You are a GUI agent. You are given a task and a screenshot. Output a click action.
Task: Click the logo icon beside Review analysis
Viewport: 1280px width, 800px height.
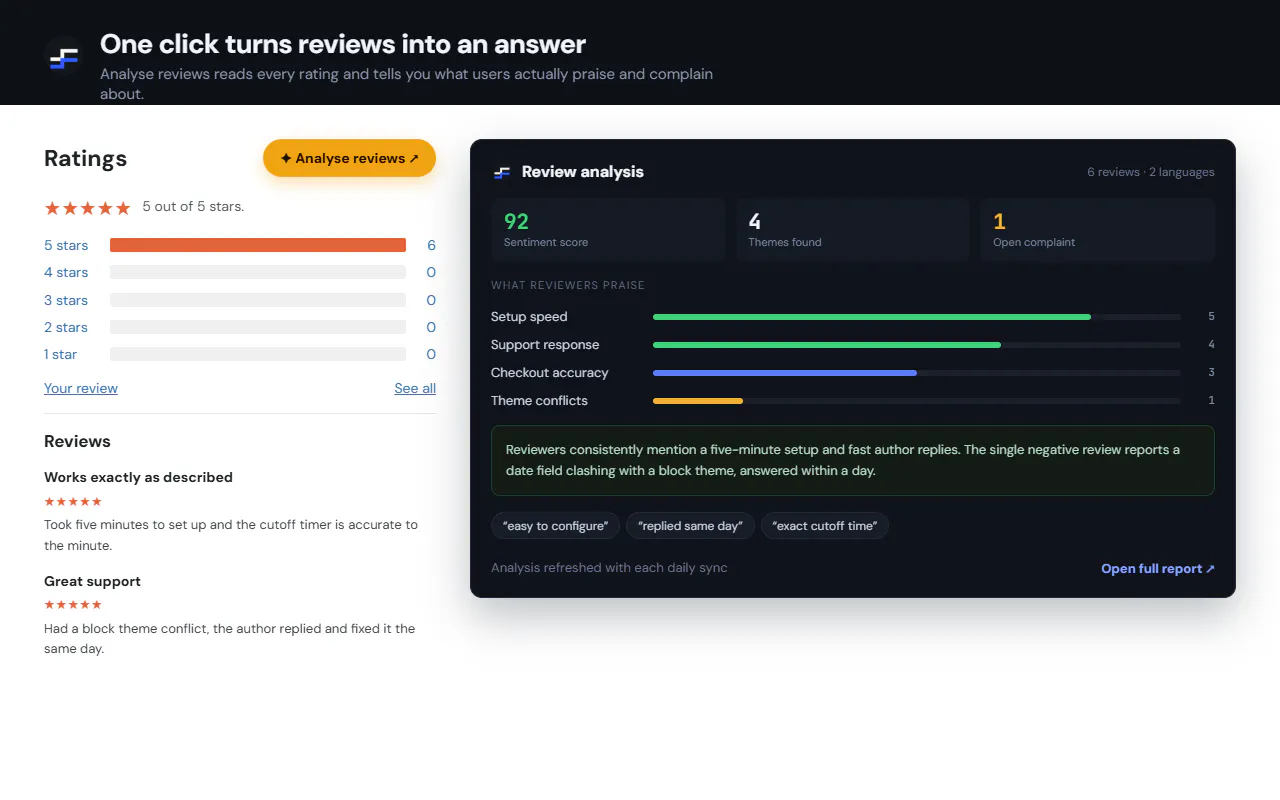(x=502, y=172)
